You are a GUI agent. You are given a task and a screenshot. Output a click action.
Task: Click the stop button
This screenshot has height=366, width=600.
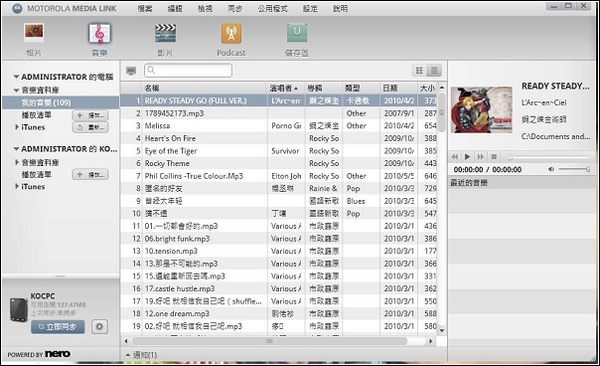(x=494, y=157)
